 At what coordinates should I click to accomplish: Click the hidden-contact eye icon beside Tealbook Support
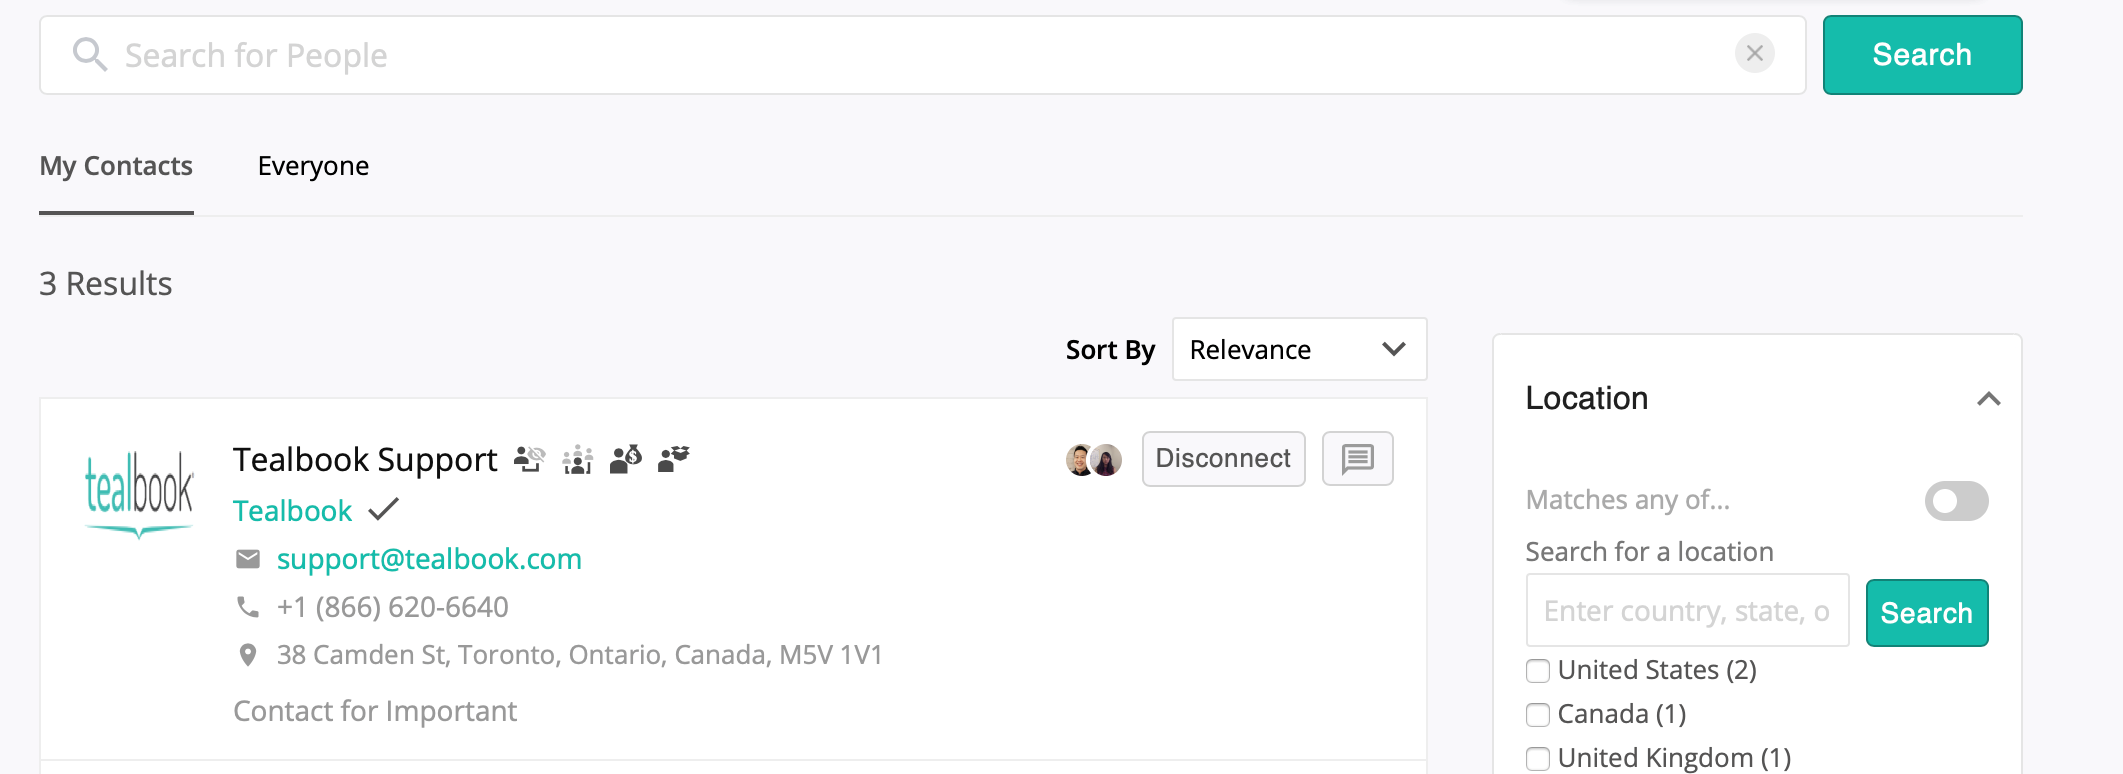529,459
